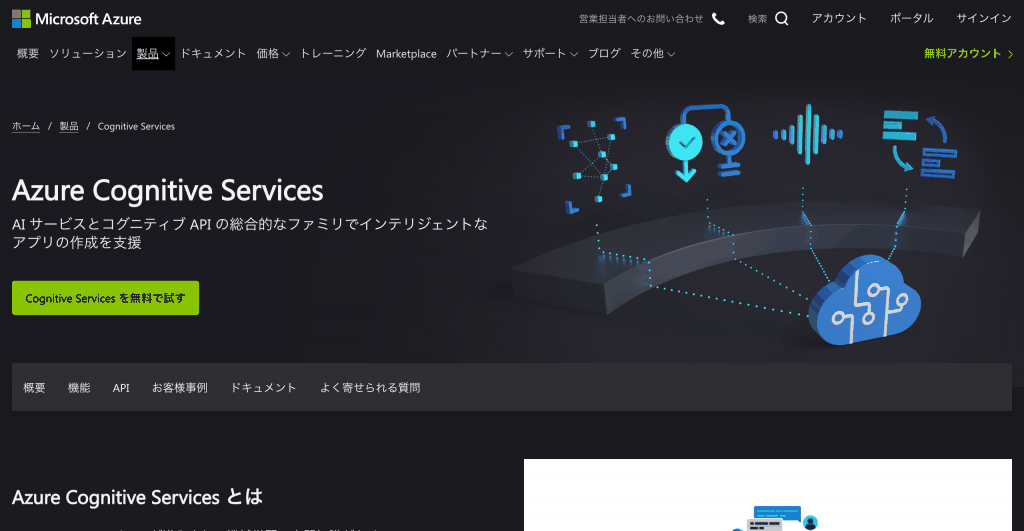
Task: Open the アカウント link
Action: click(839, 18)
